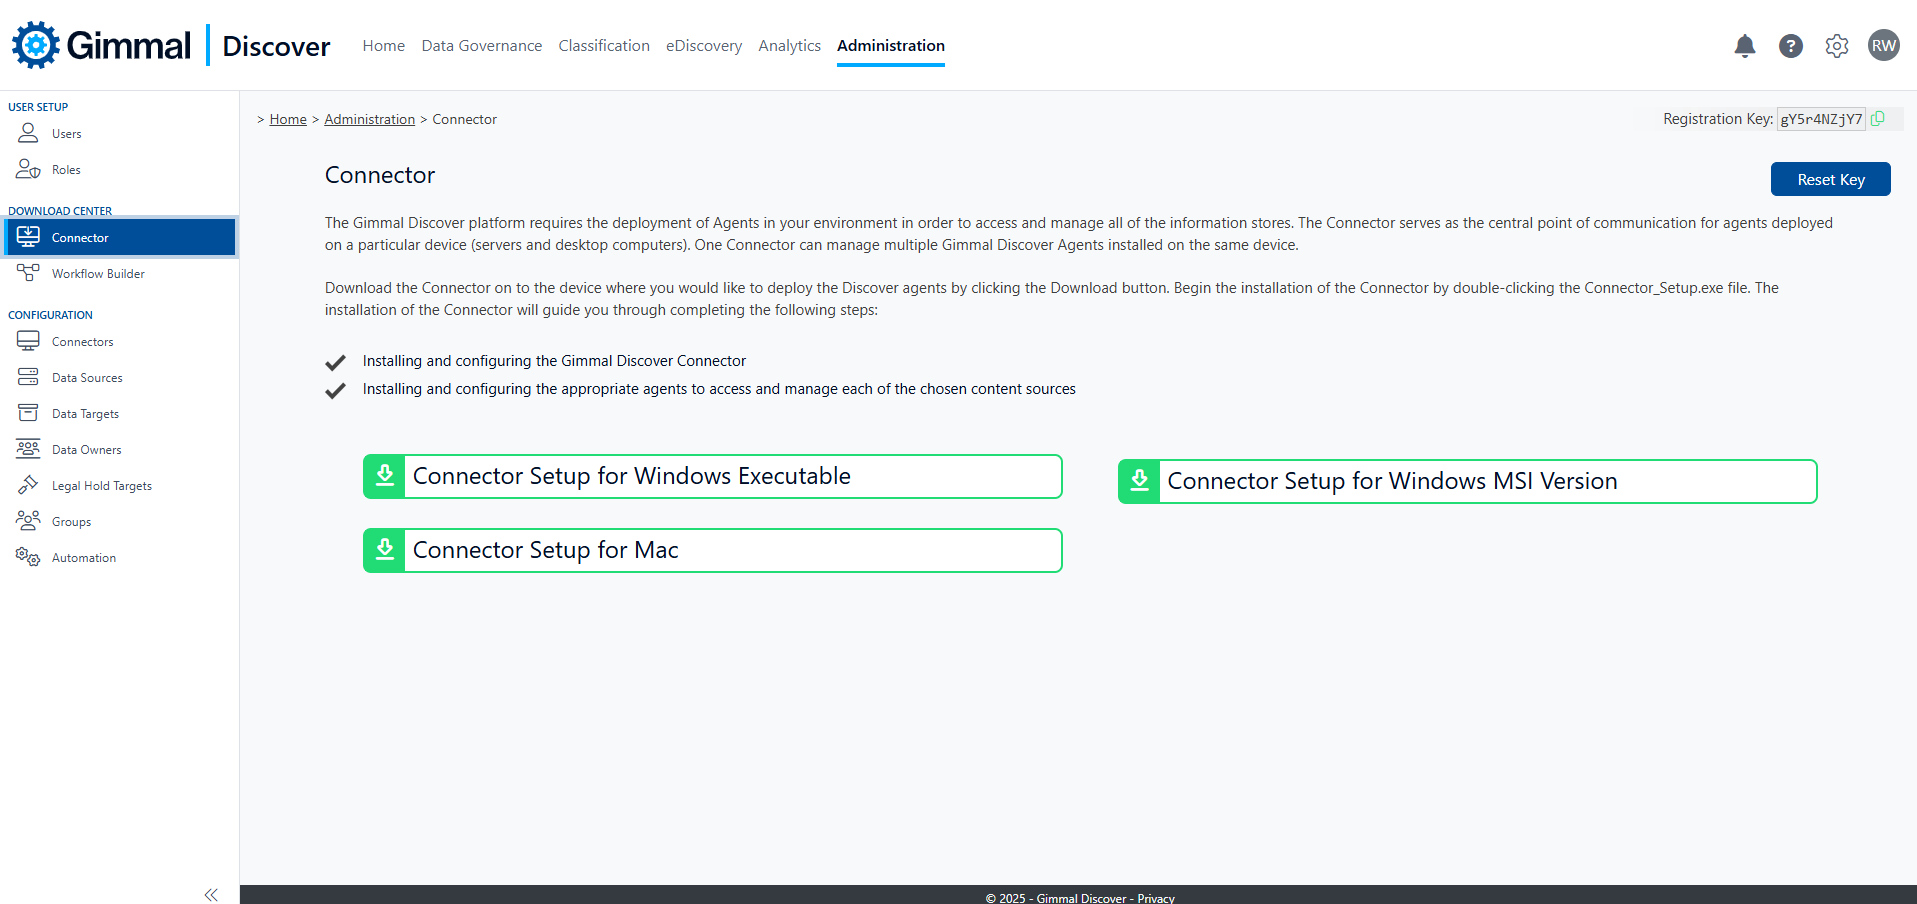The width and height of the screenshot is (1917, 904).
Task: Click the notifications bell icon
Action: tap(1744, 46)
